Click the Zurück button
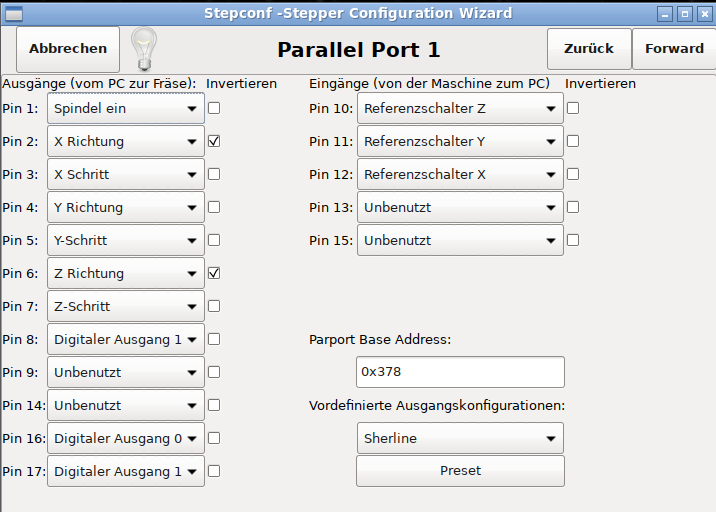Viewport: 716px width, 512px height. [x=589, y=48]
